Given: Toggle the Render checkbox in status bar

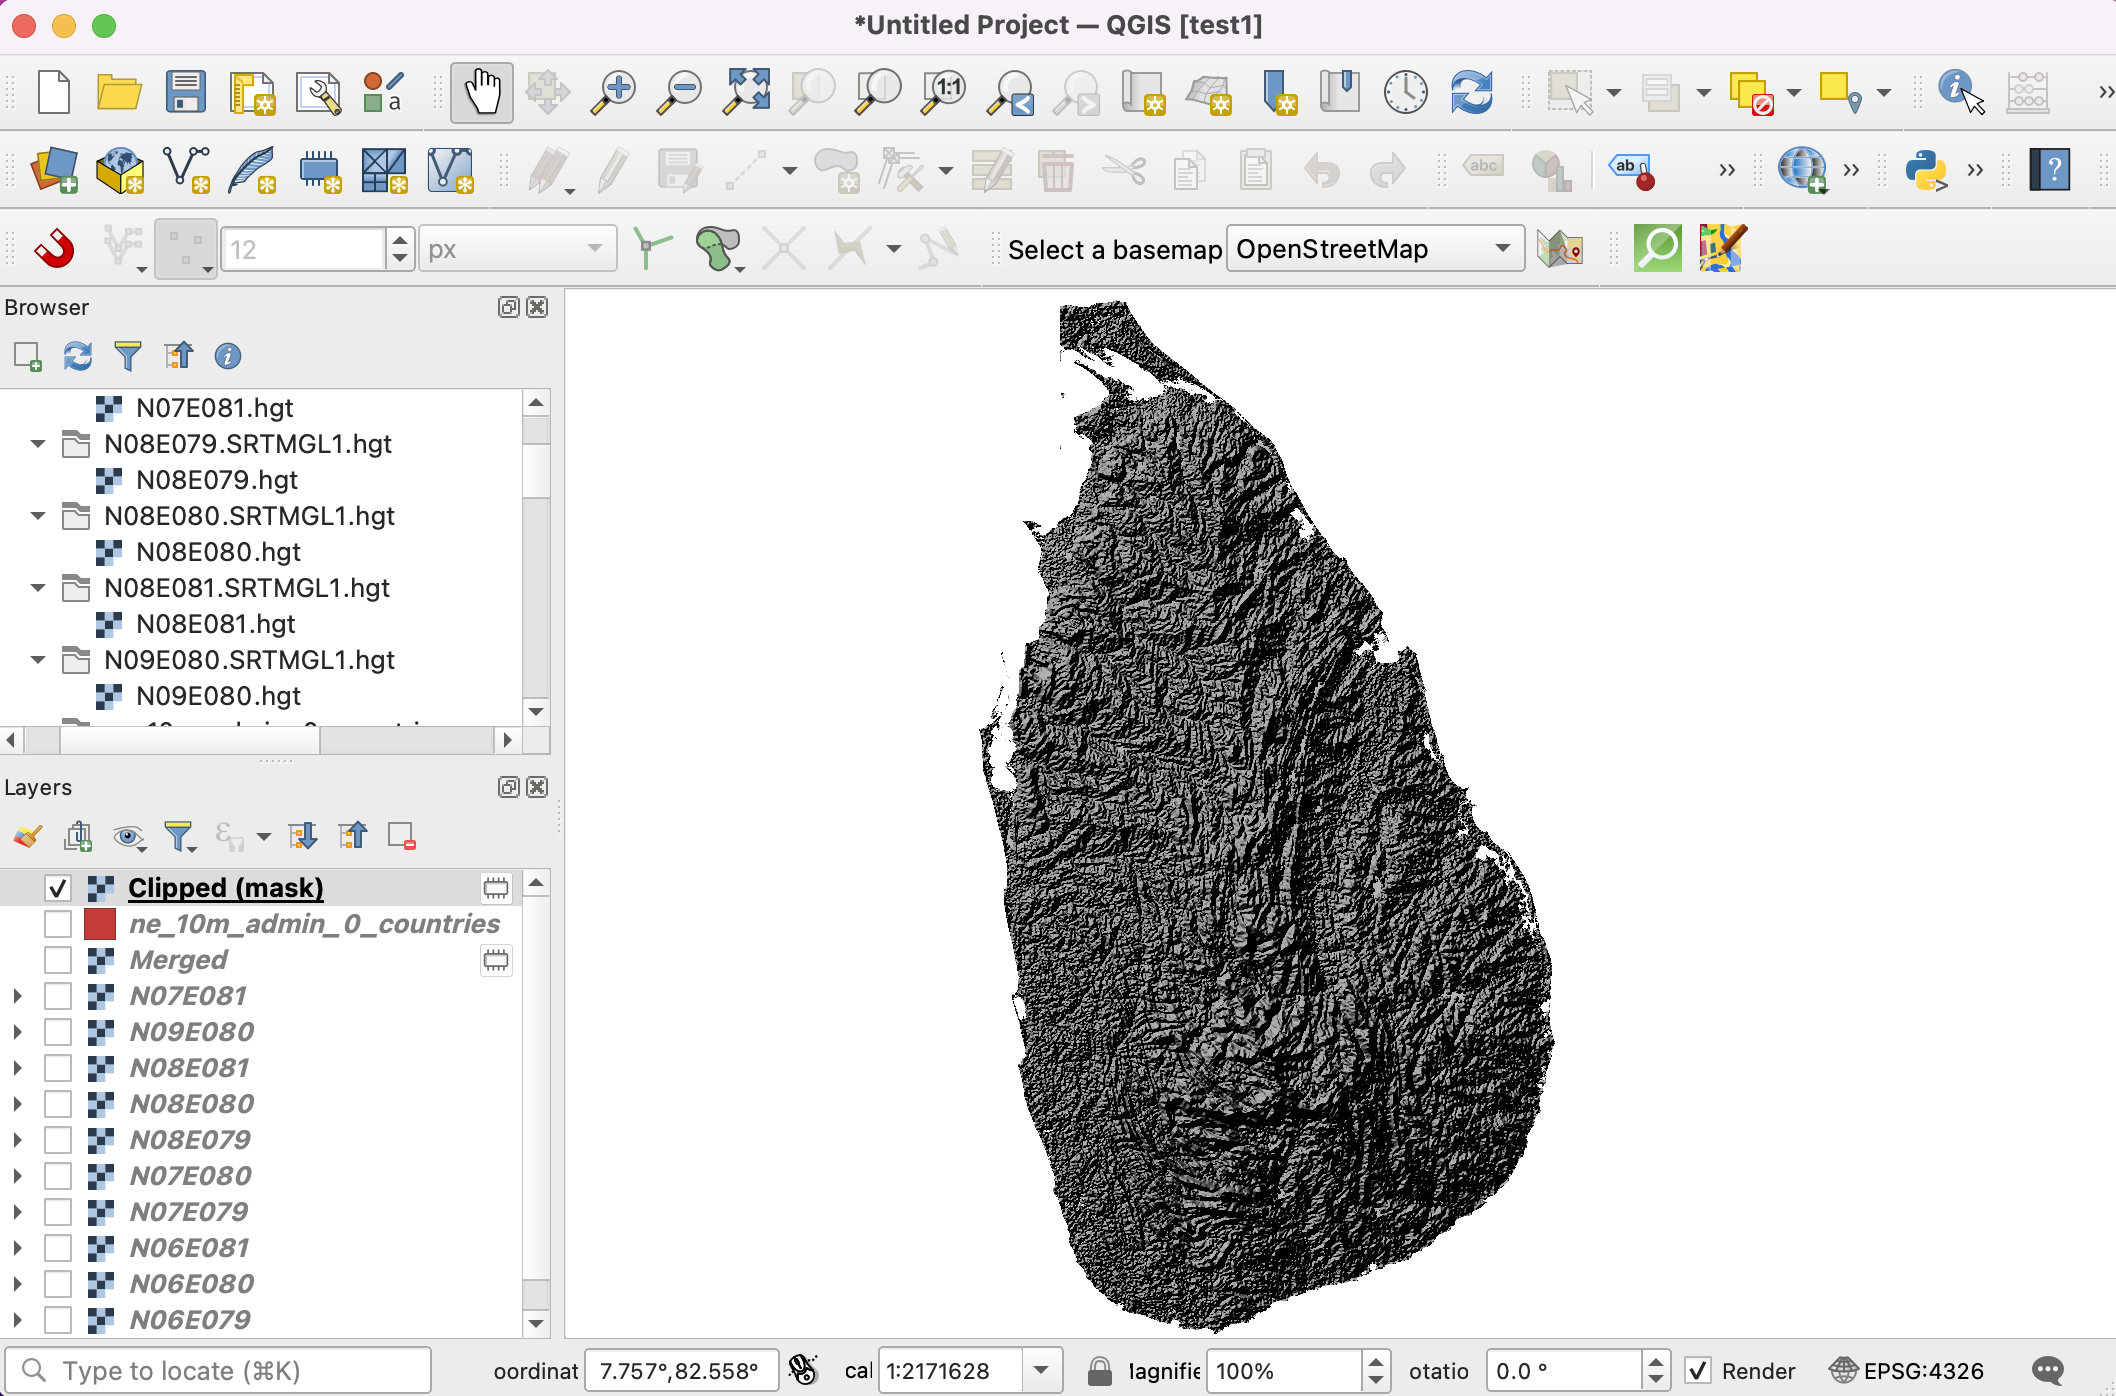Looking at the screenshot, I should 1698,1370.
